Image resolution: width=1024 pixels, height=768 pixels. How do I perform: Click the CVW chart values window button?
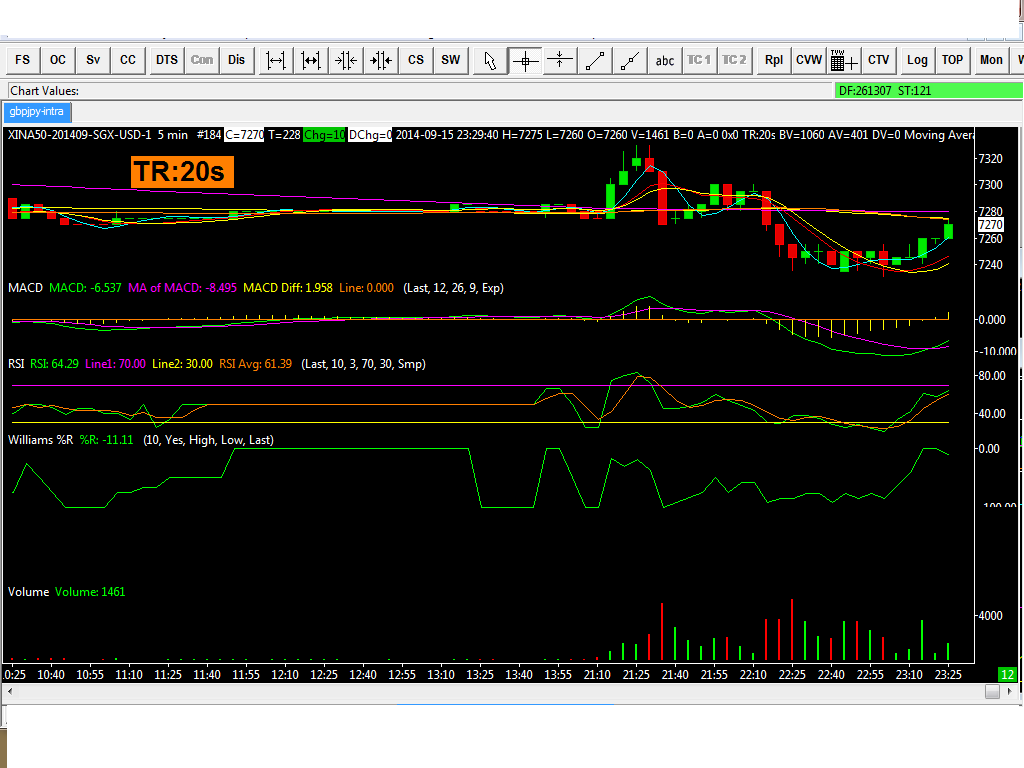coord(809,60)
